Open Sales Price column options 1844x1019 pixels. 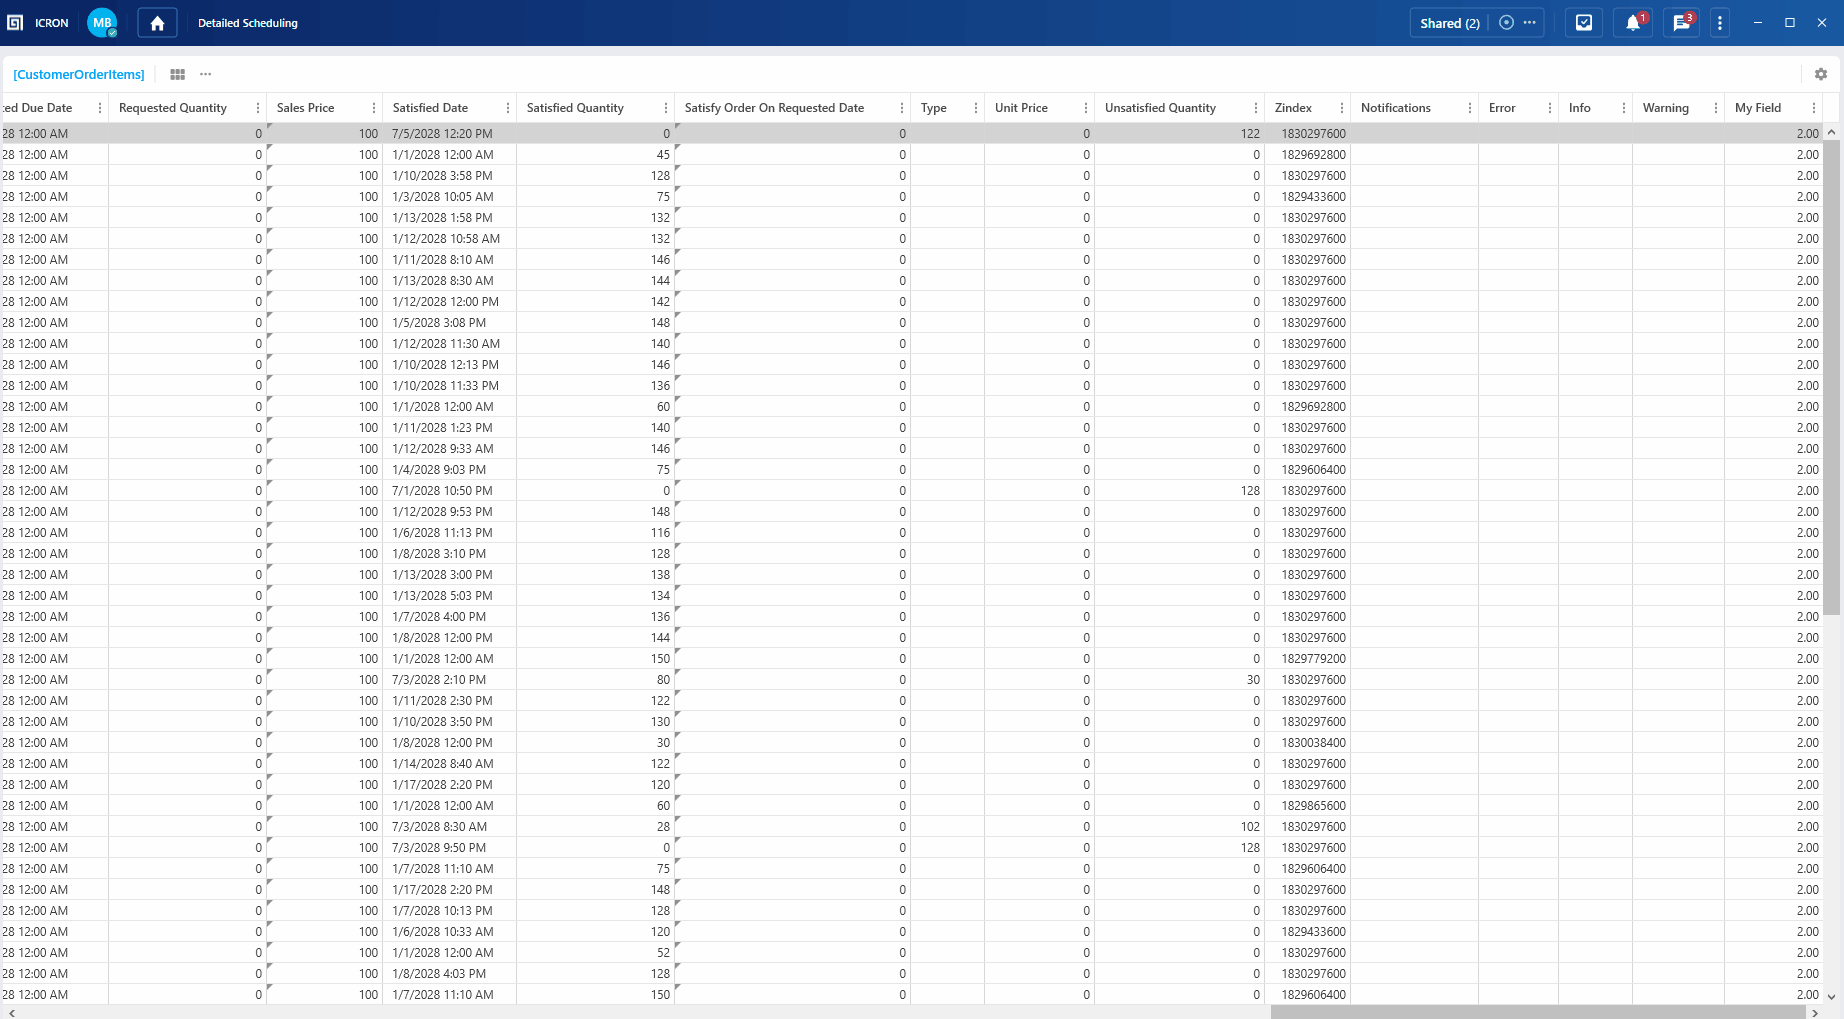[x=374, y=108]
